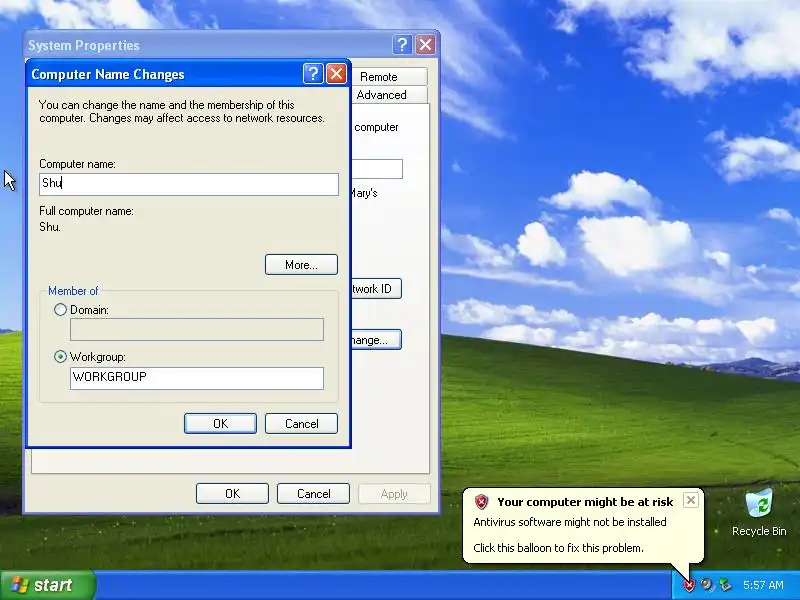This screenshot has width=800, height=600.
Task: Click the red shield icon in balloon
Action: (481, 502)
